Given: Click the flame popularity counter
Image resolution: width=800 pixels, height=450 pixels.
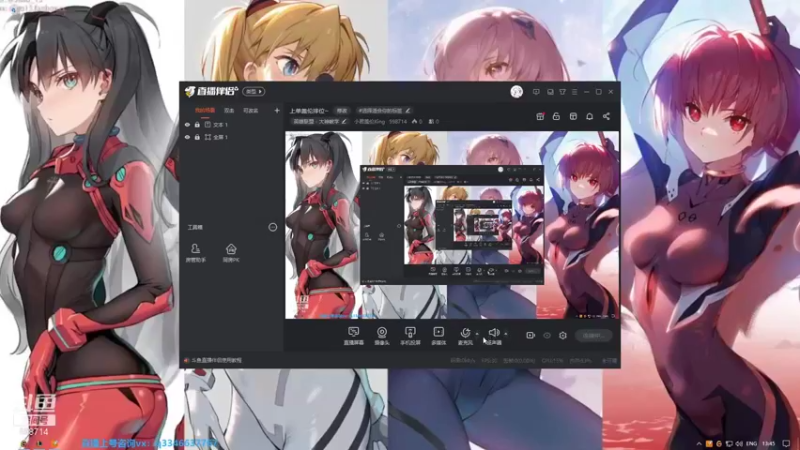Looking at the screenshot, I should 417,121.
